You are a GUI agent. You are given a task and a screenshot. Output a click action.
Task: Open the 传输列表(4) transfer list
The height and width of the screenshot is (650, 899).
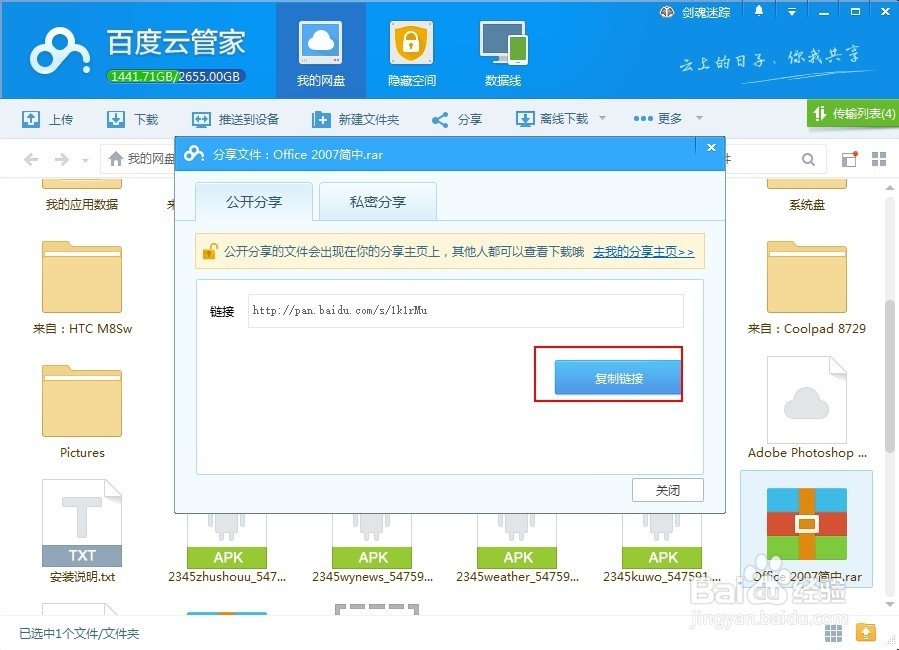coord(853,114)
